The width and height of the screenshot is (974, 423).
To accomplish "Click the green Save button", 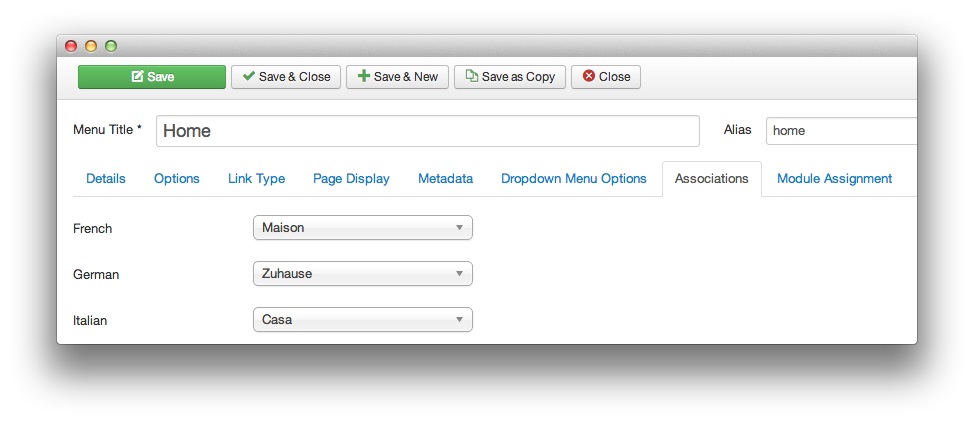I will (152, 77).
